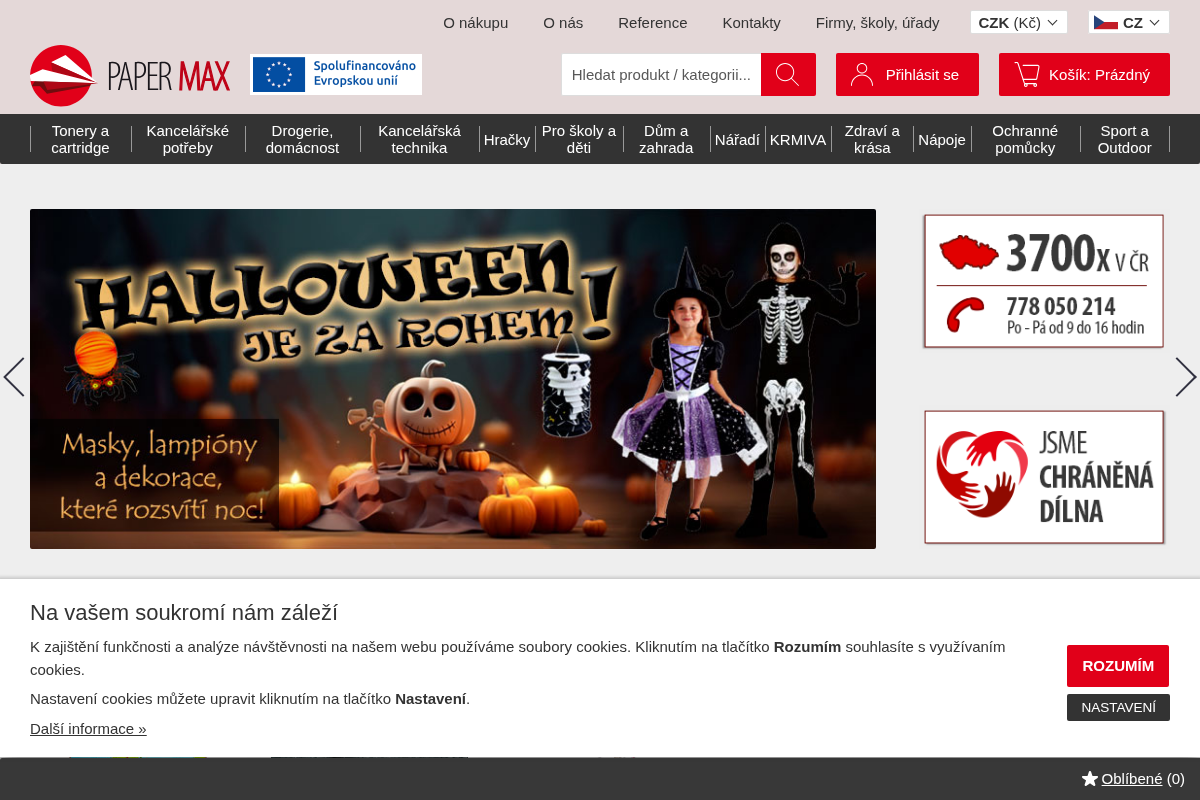
Task: Browse Zdraví a krása category
Action: [872, 139]
